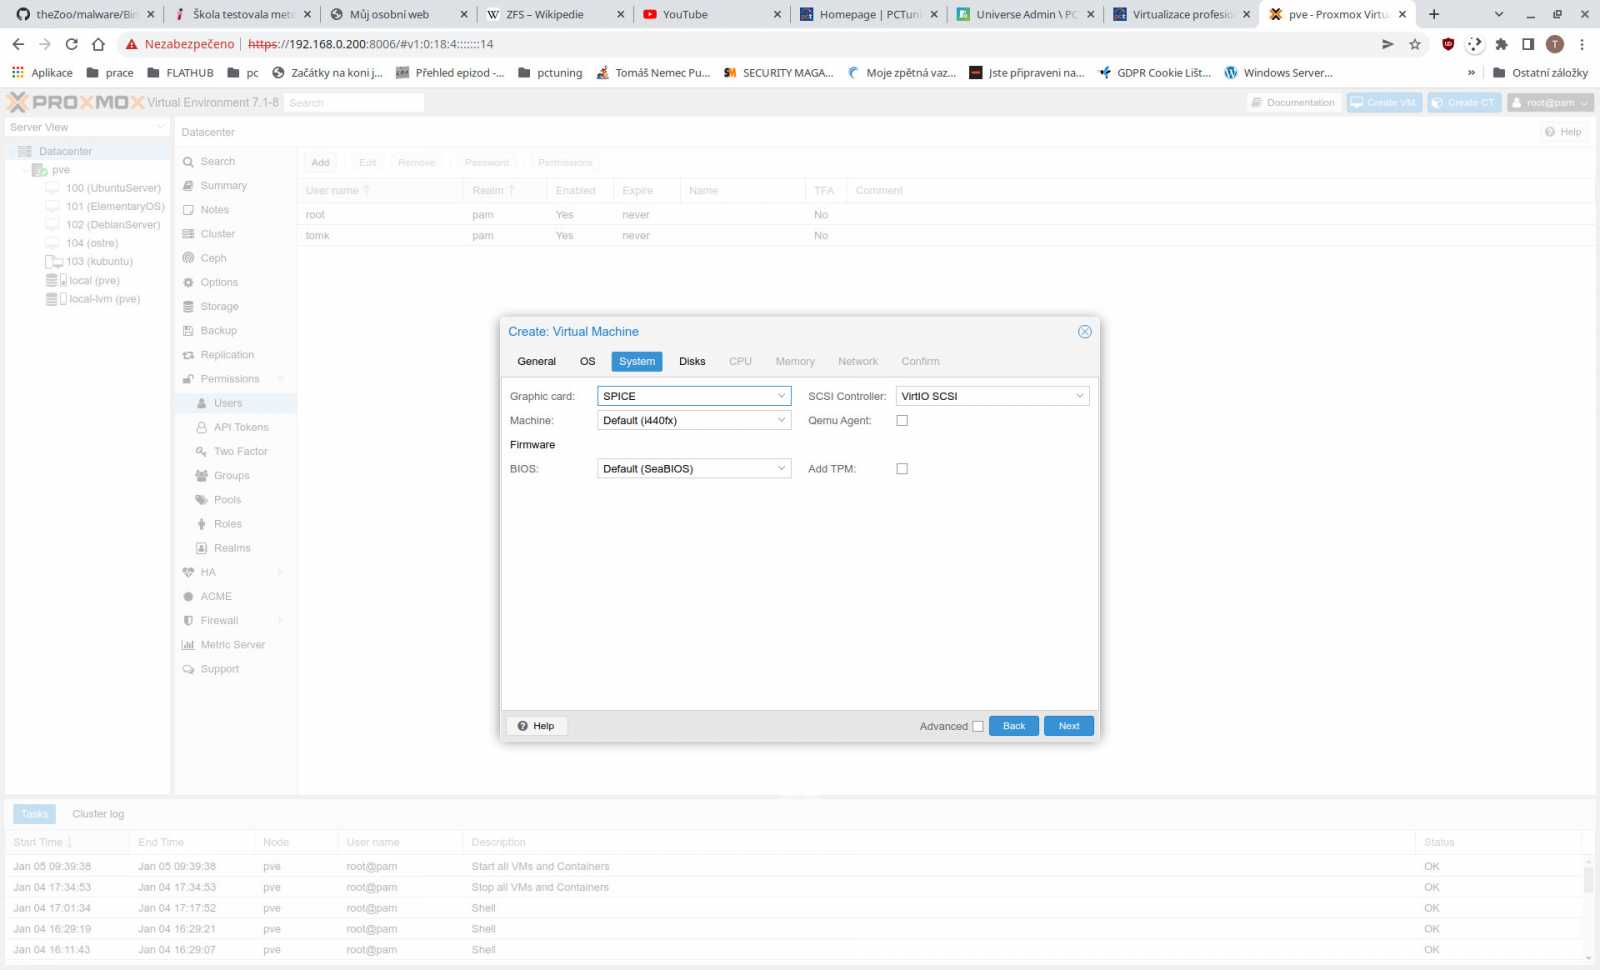Open the Aplikace apps shortcut
This screenshot has width=1600, height=970.
click(x=42, y=73)
